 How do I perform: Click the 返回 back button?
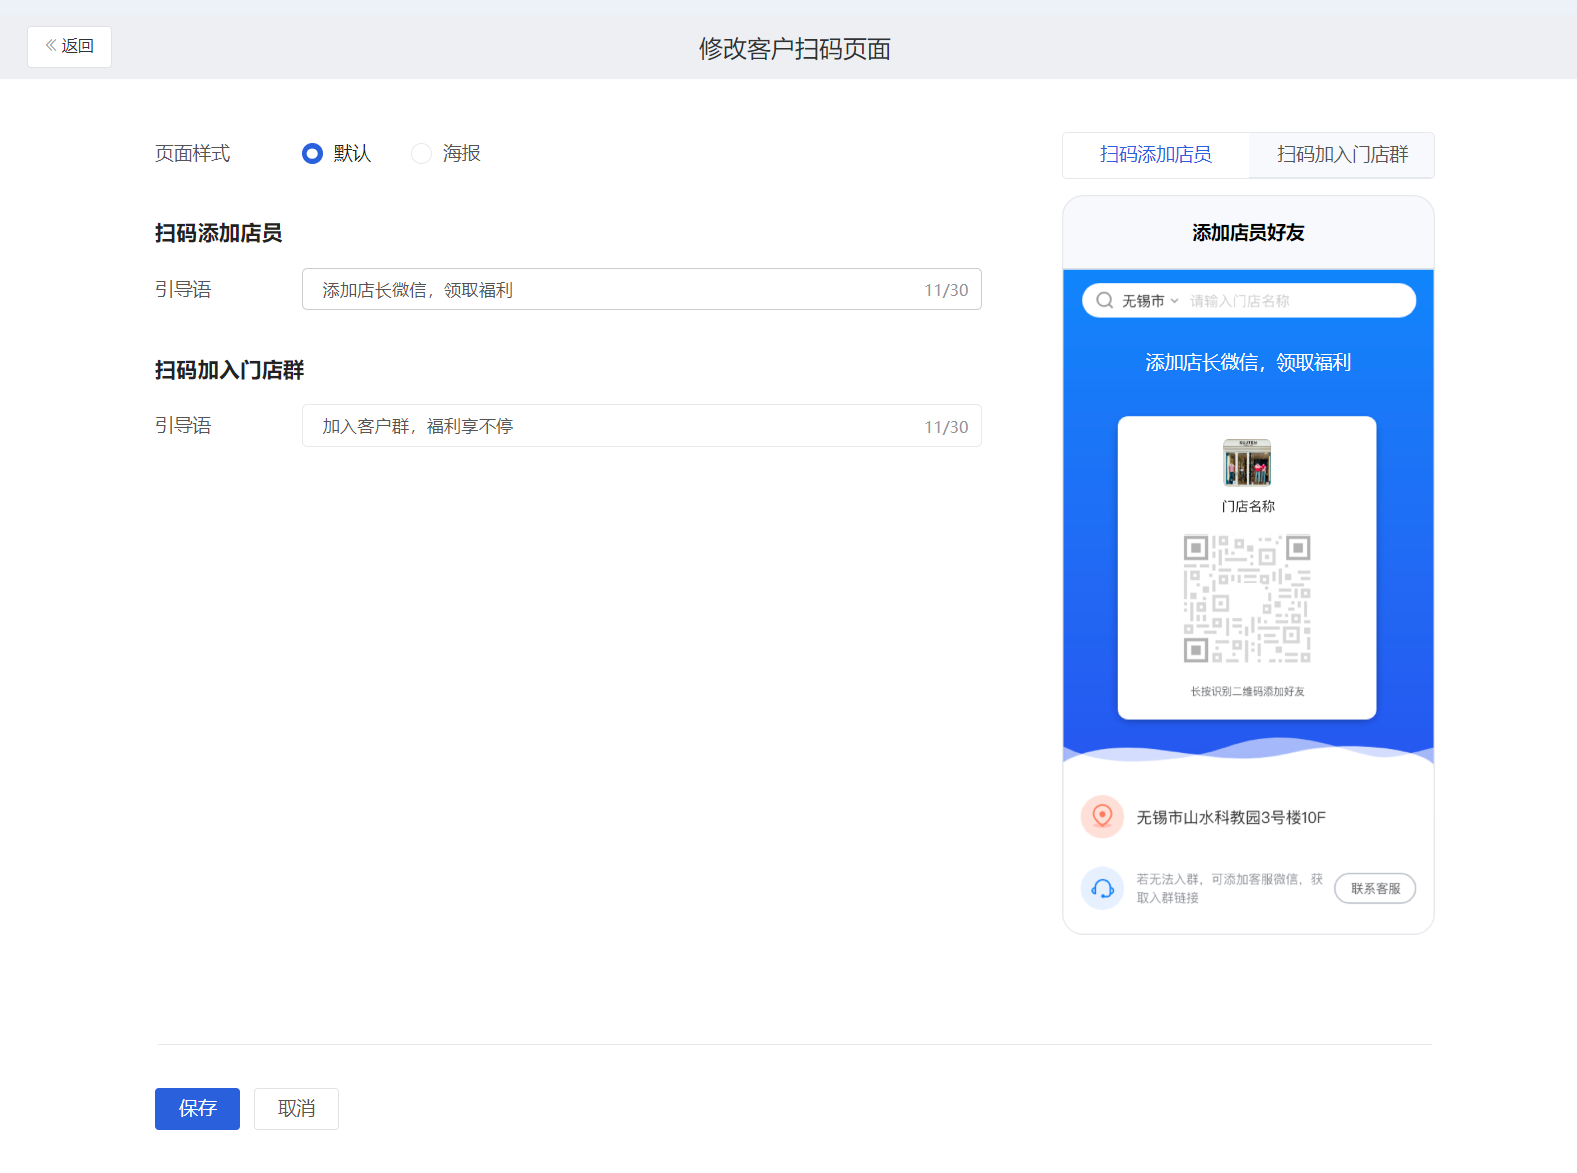coord(69,47)
